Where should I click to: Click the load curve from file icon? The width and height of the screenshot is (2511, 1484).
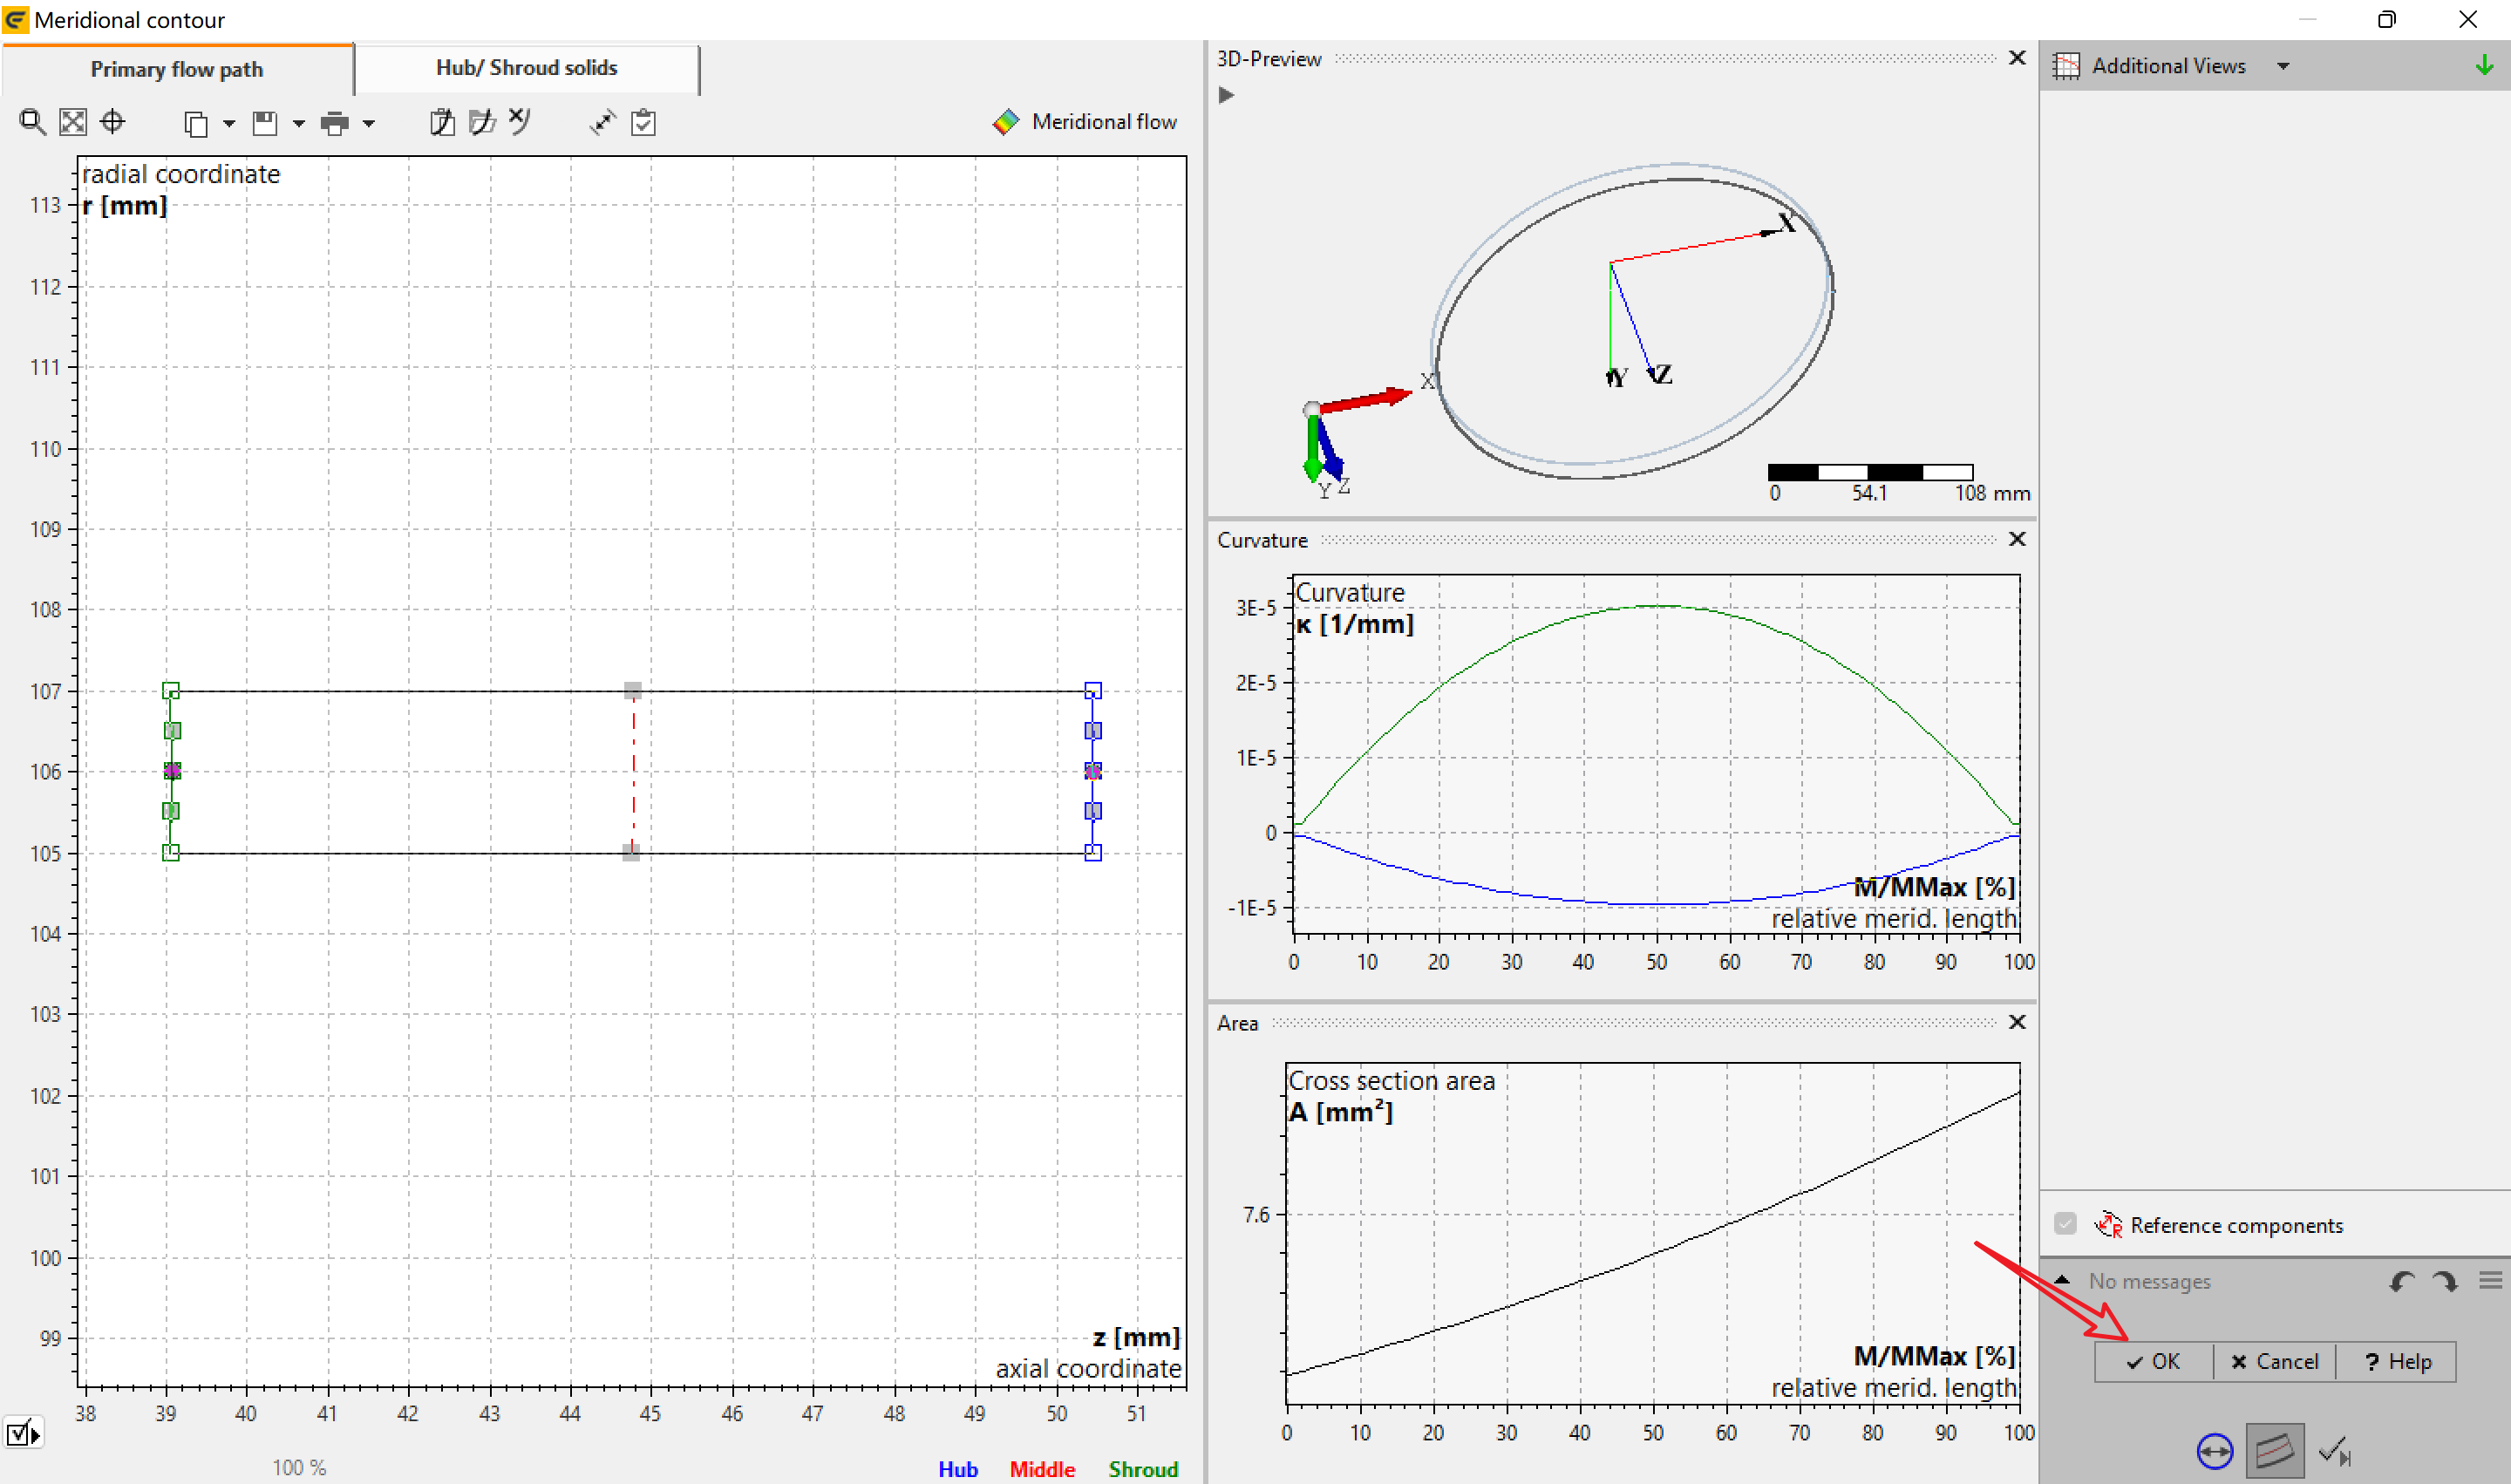pyautogui.click(x=483, y=122)
